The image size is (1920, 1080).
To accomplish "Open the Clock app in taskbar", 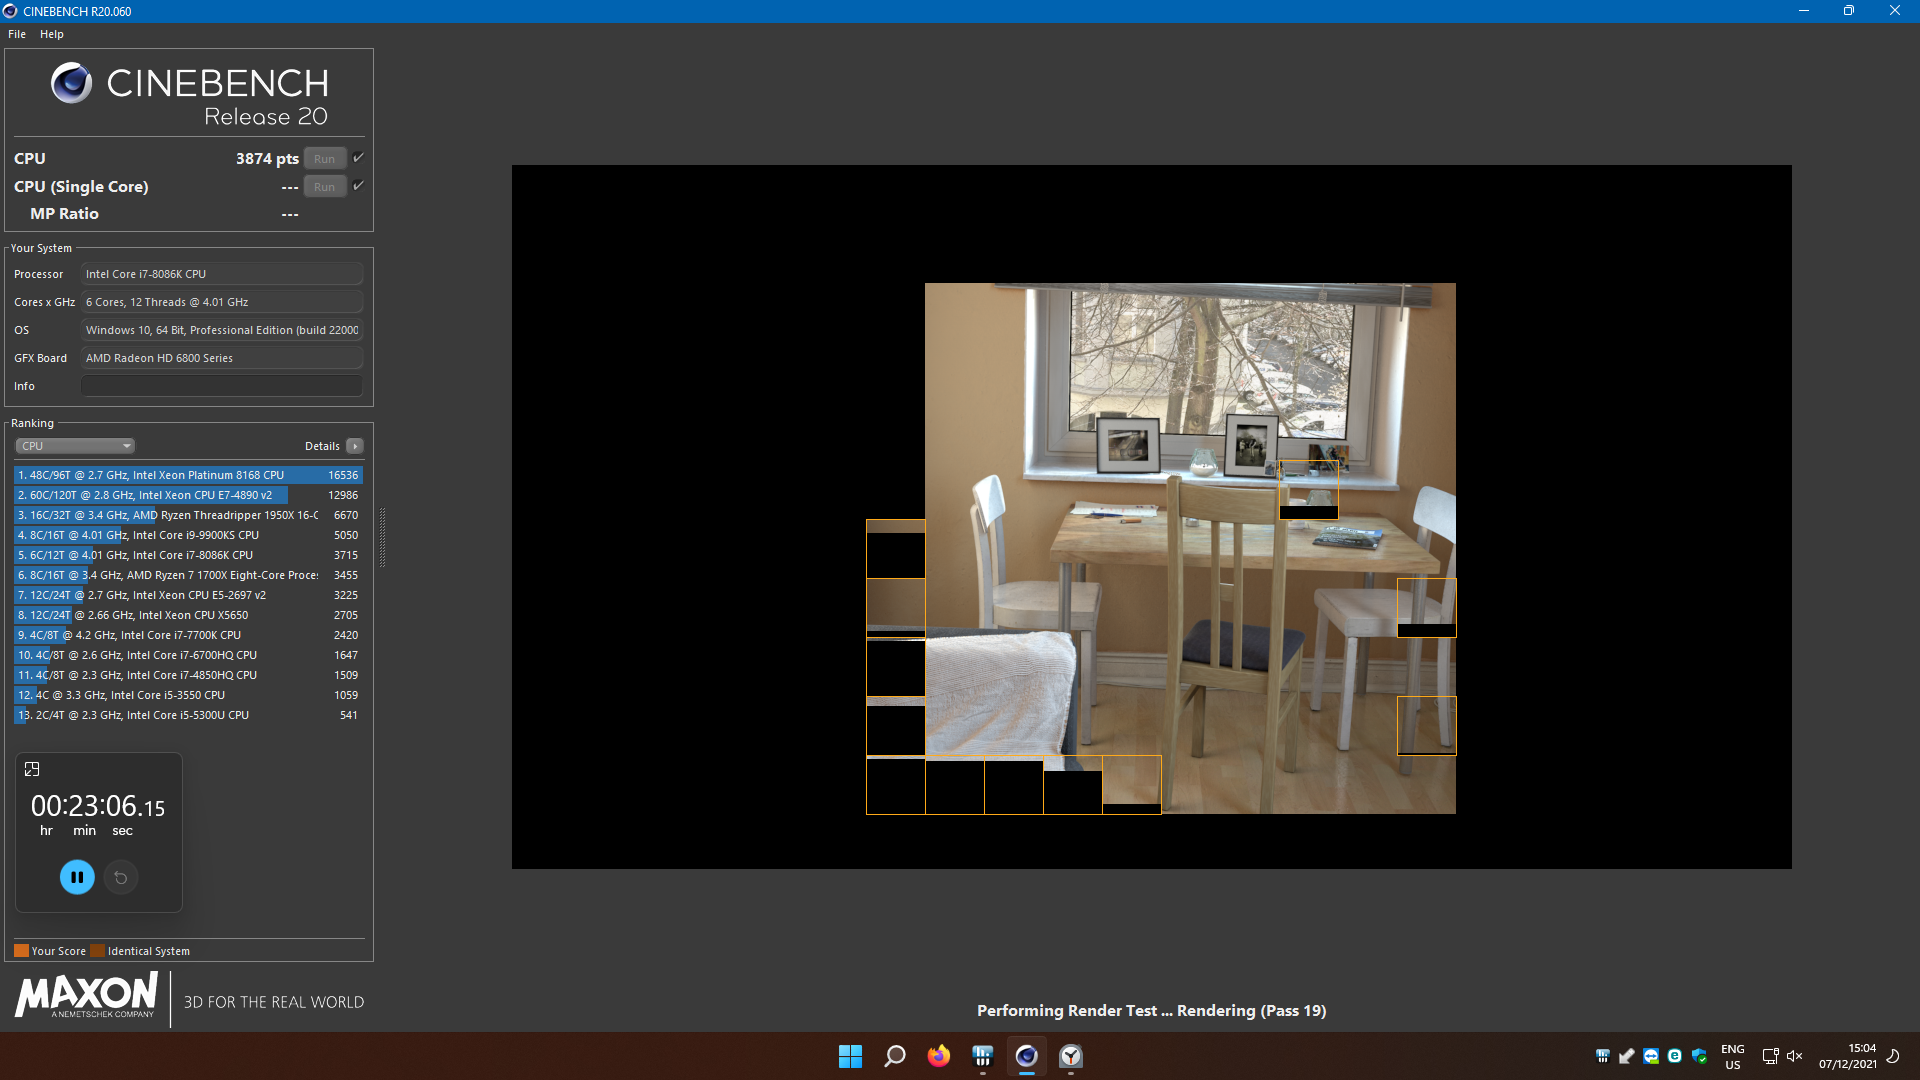I will pos(1071,1056).
